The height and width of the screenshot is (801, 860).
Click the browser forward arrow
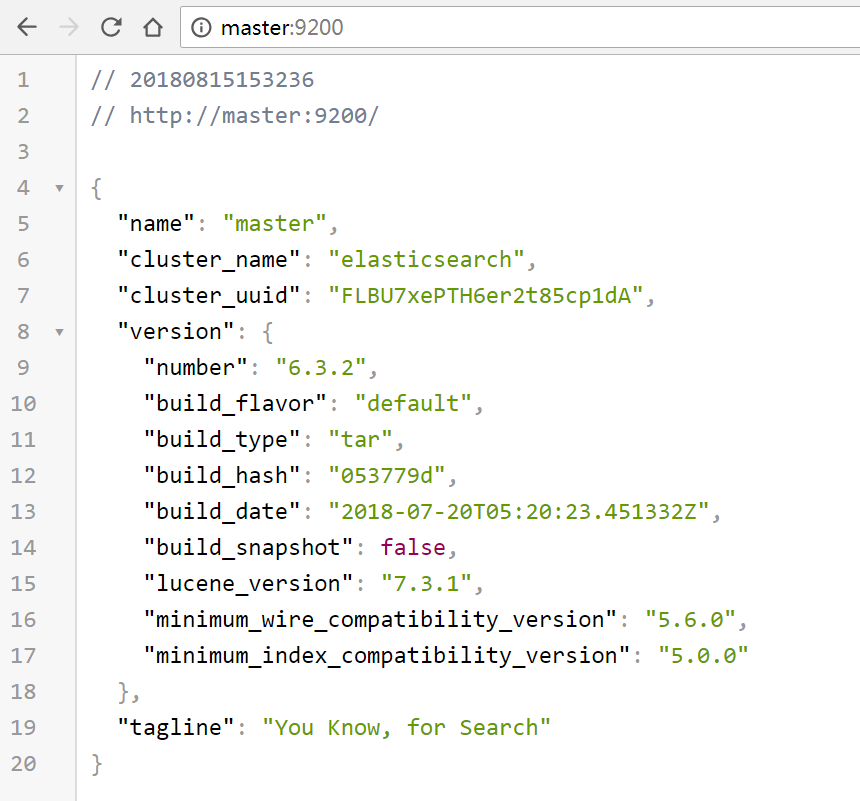(69, 27)
